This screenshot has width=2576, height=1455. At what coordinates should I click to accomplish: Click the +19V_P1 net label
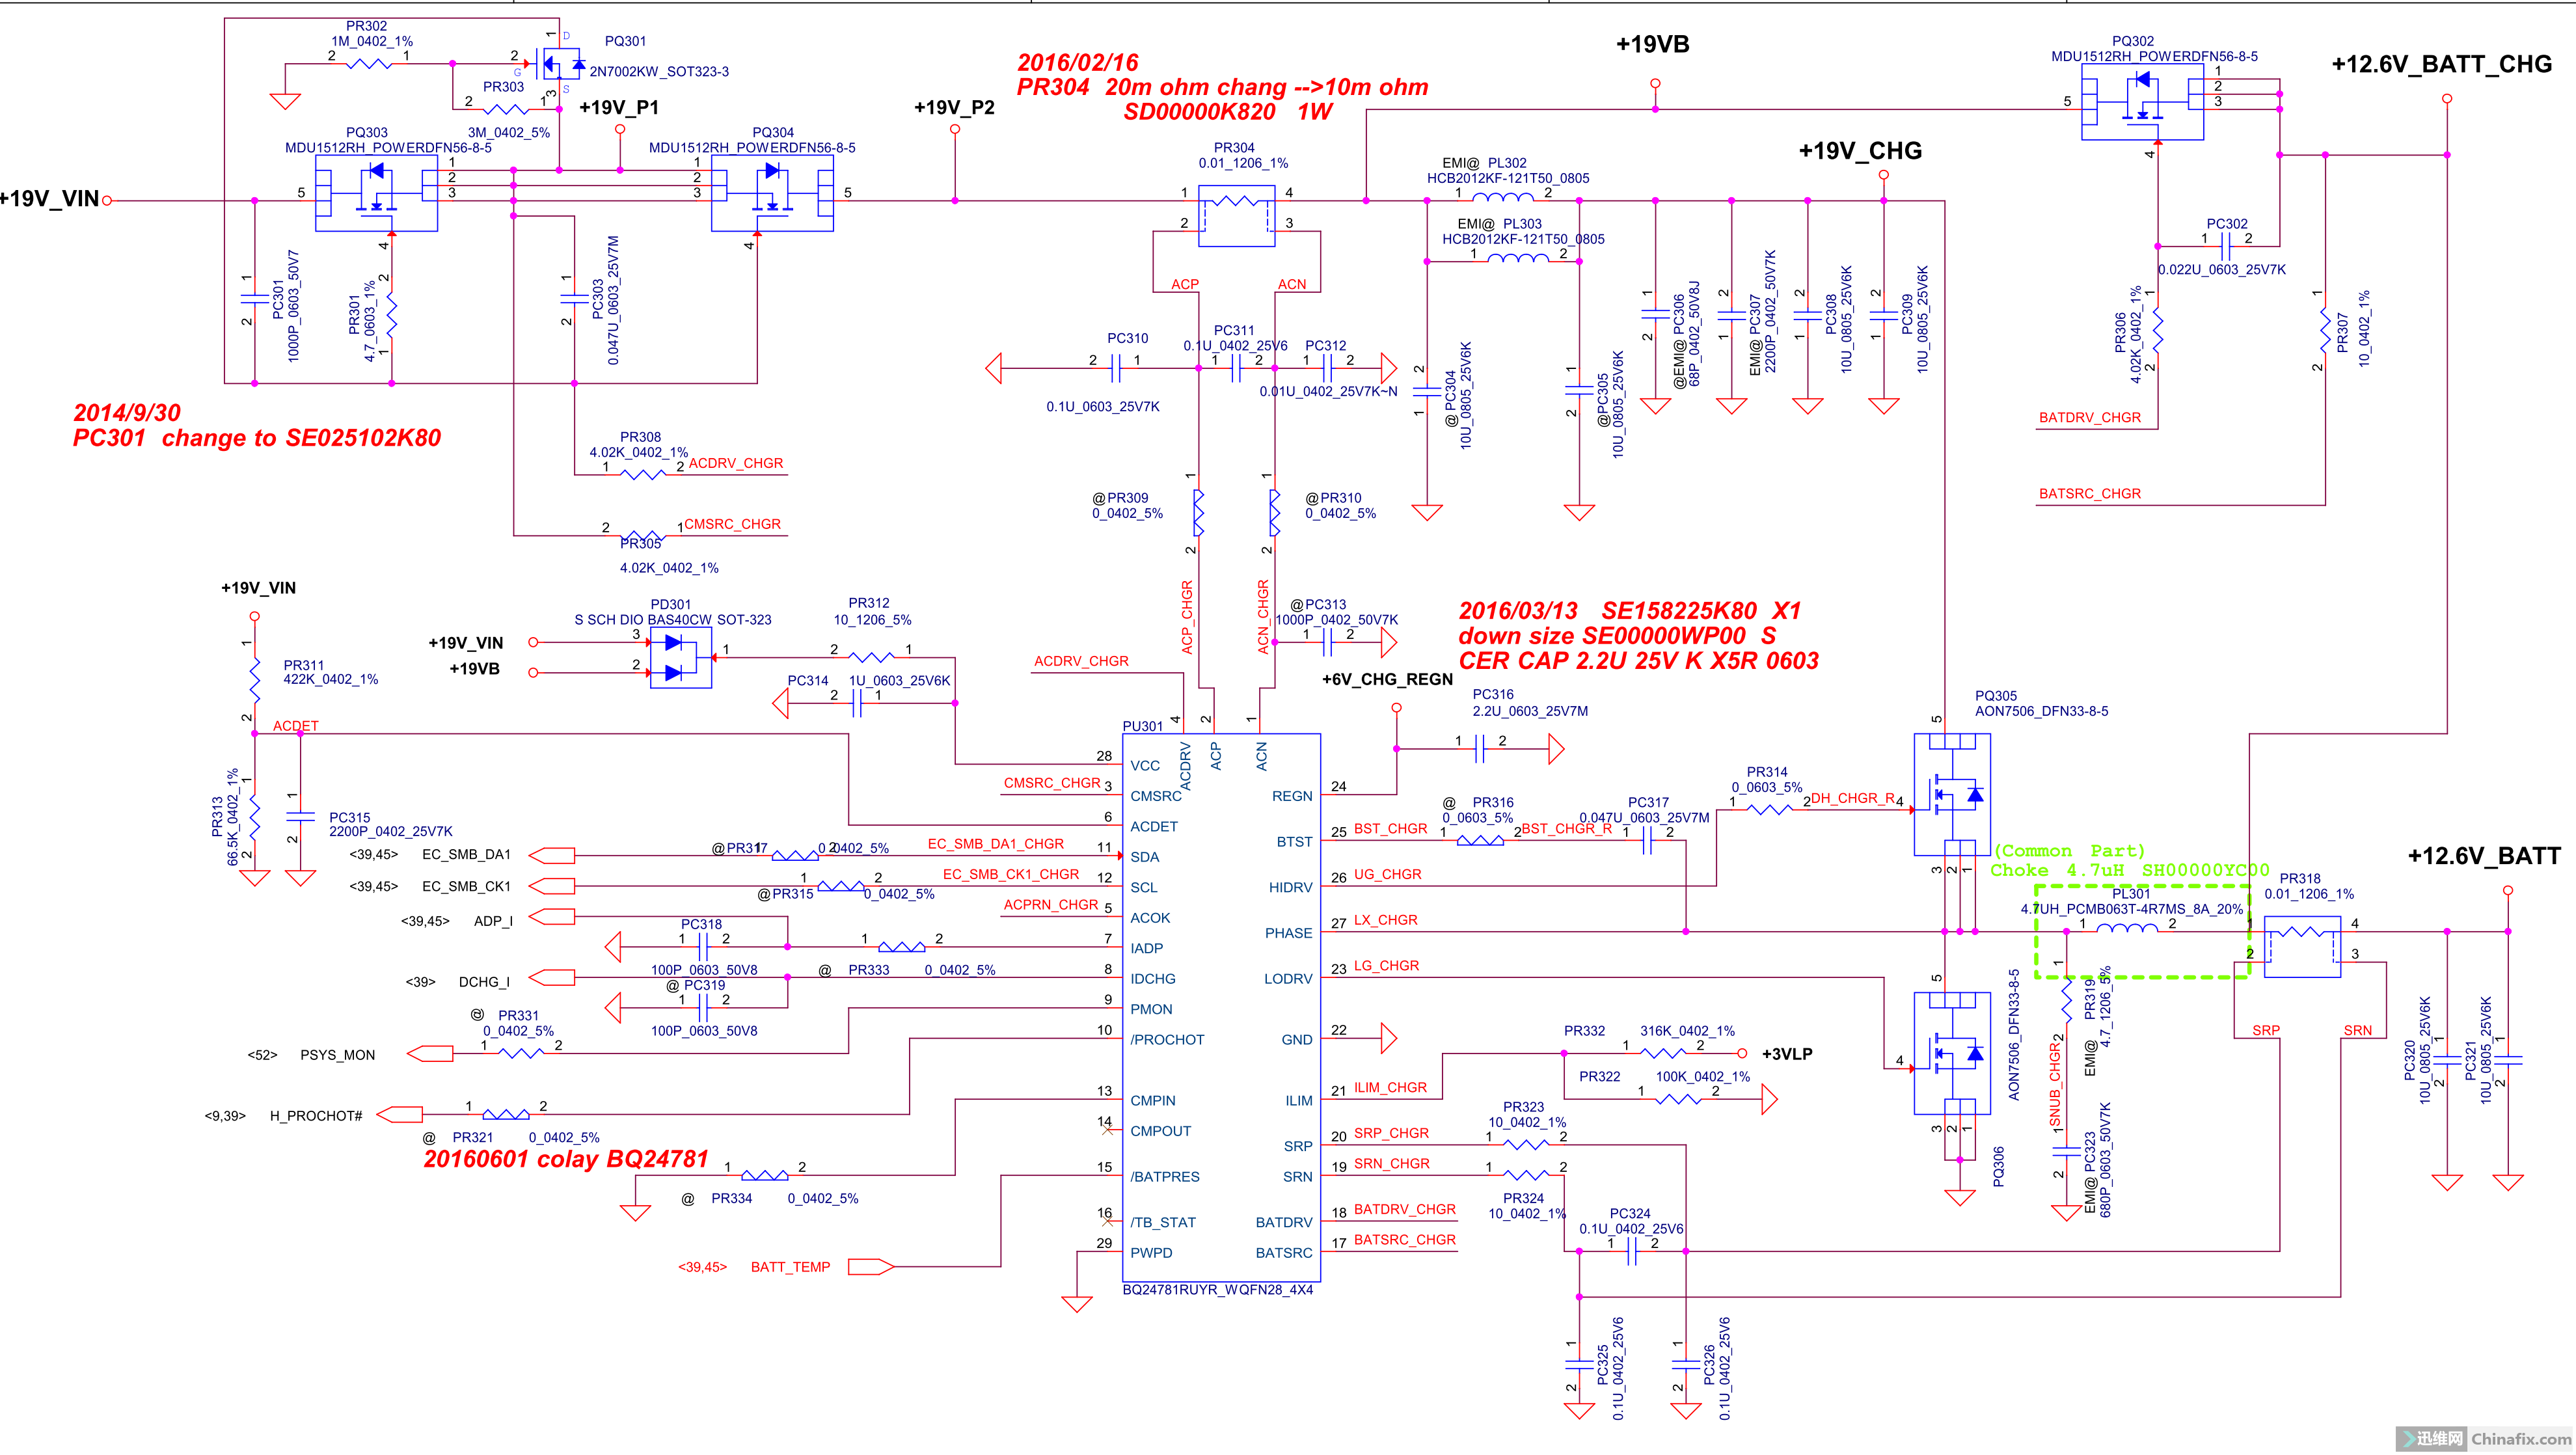tap(619, 107)
